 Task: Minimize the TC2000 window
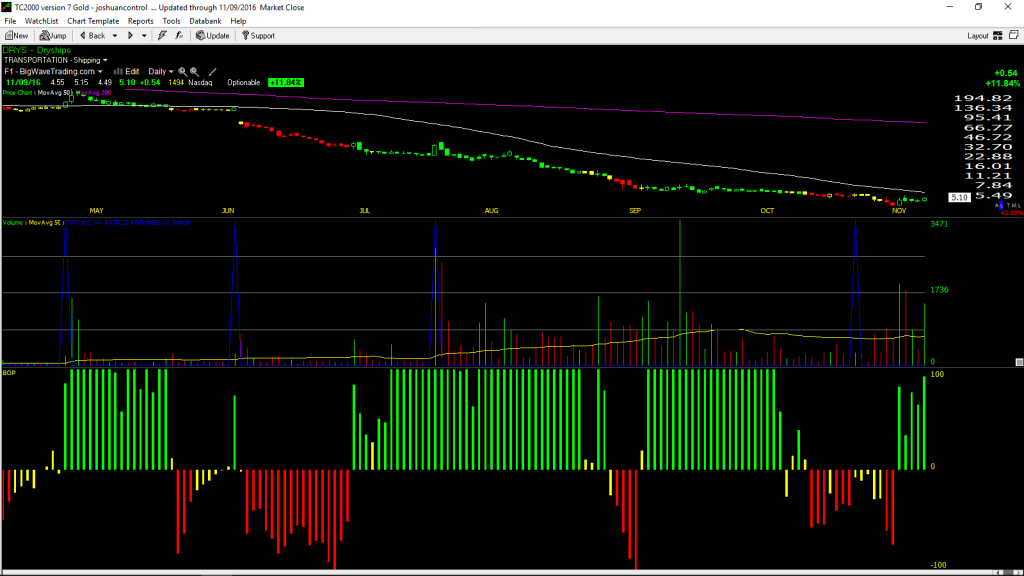(950, 7)
